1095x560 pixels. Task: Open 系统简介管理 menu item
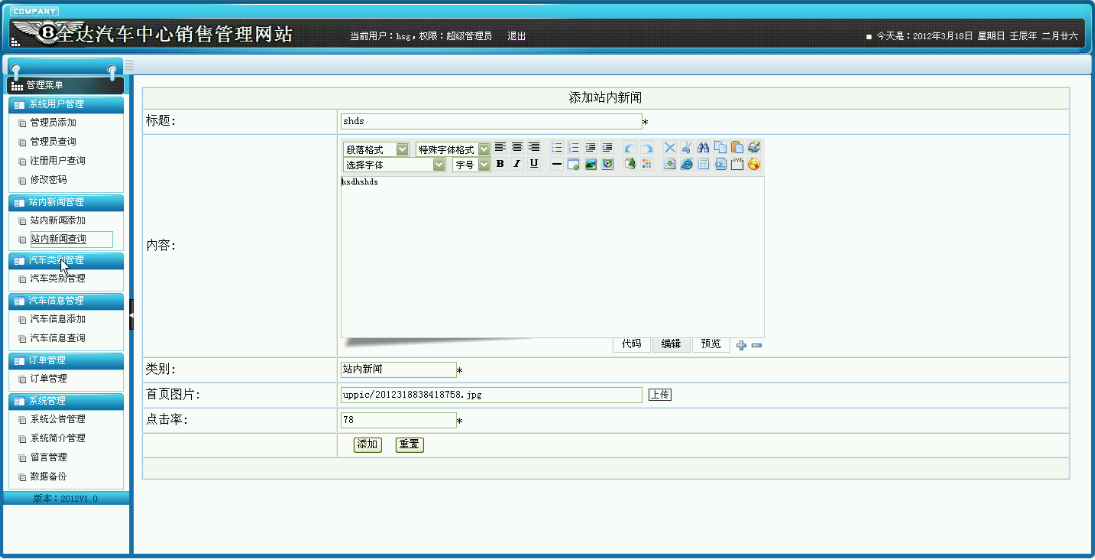point(58,439)
